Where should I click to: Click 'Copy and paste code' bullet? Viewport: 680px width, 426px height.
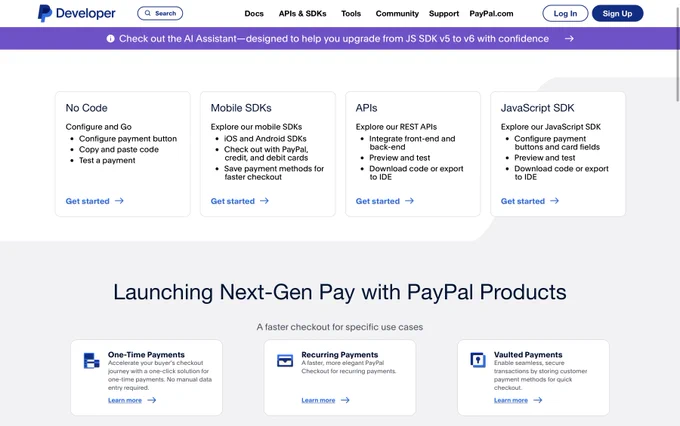(x=119, y=149)
